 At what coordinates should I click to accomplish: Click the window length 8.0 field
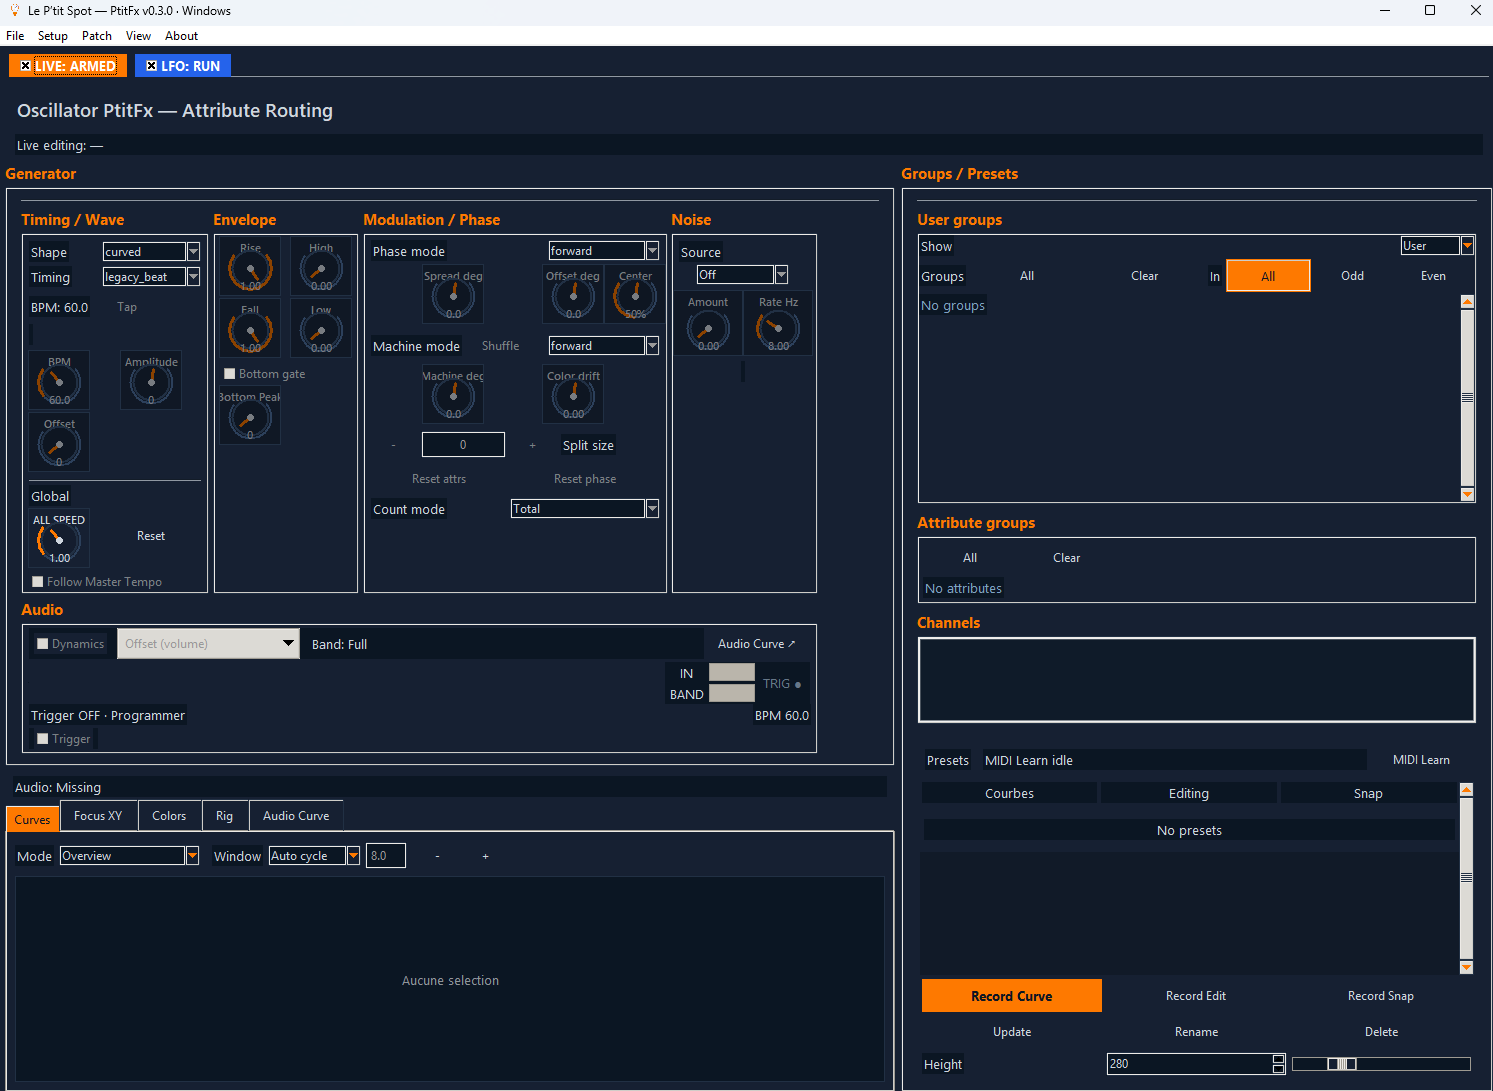386,856
